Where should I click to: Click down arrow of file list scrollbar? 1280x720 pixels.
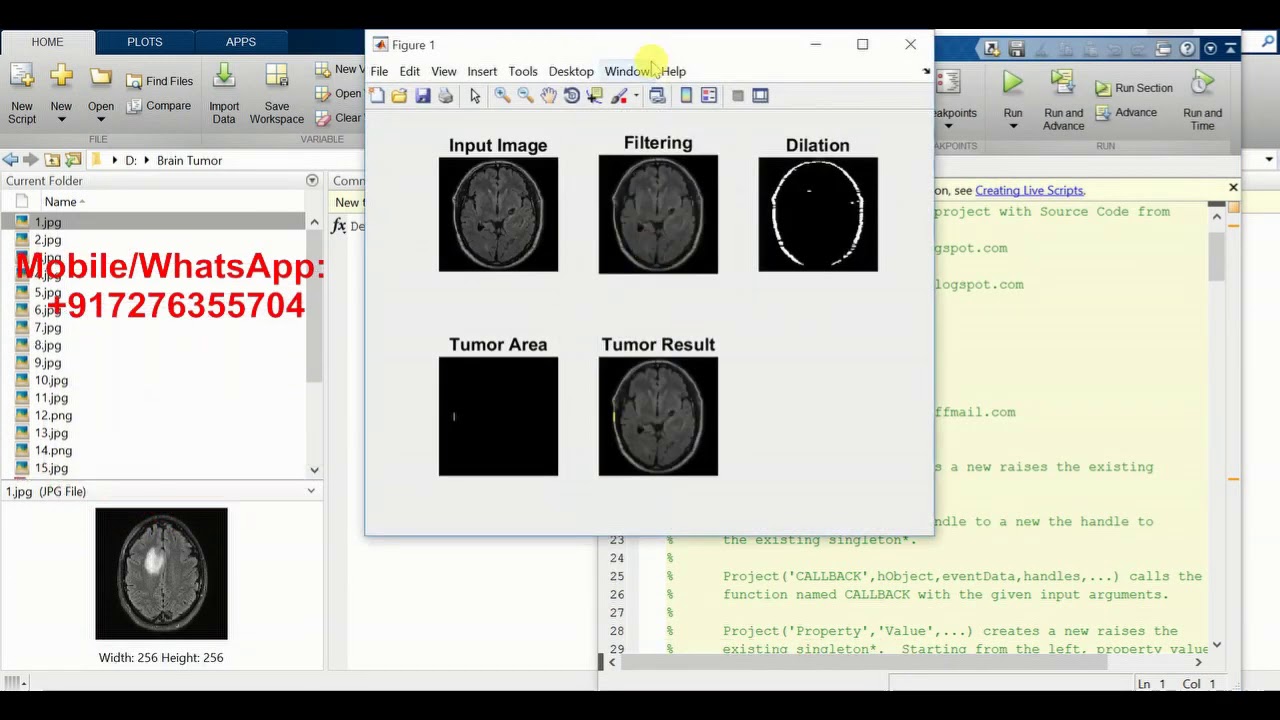(x=314, y=470)
